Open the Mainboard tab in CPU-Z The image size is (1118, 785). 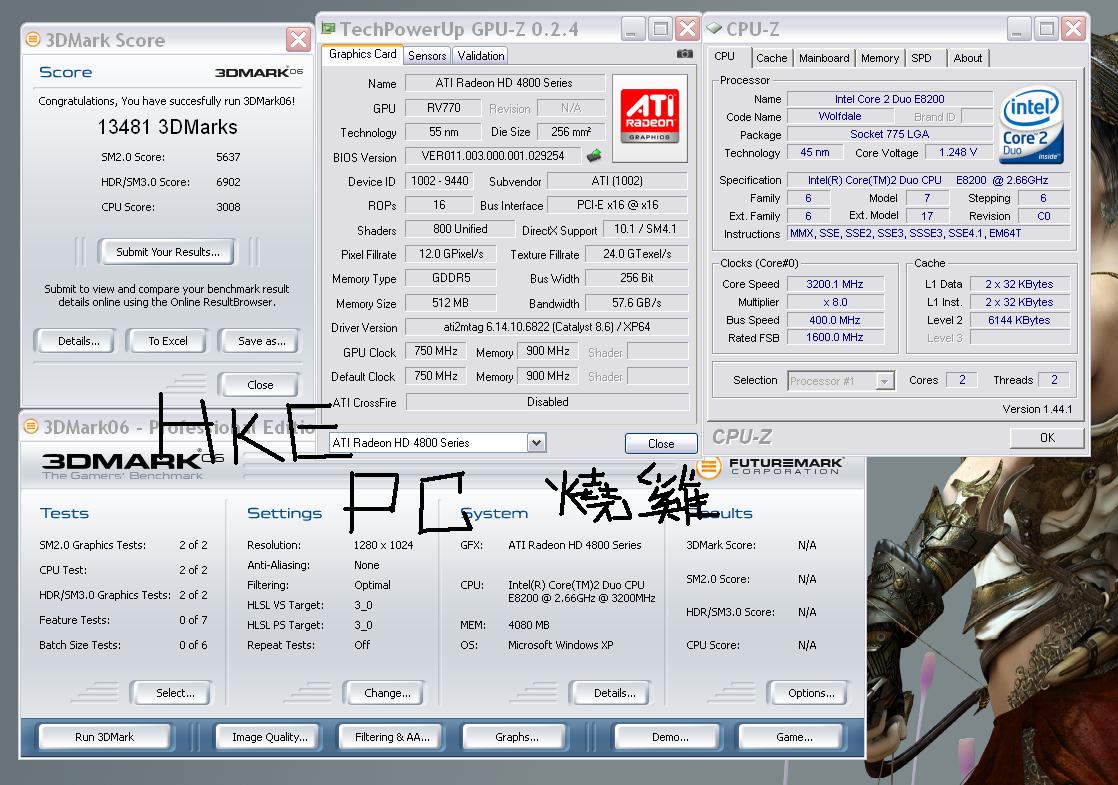pyautogui.click(x=824, y=58)
